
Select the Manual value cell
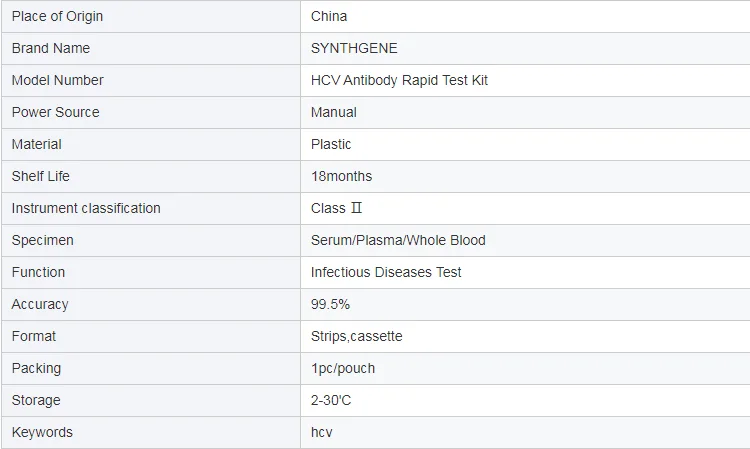pos(334,112)
